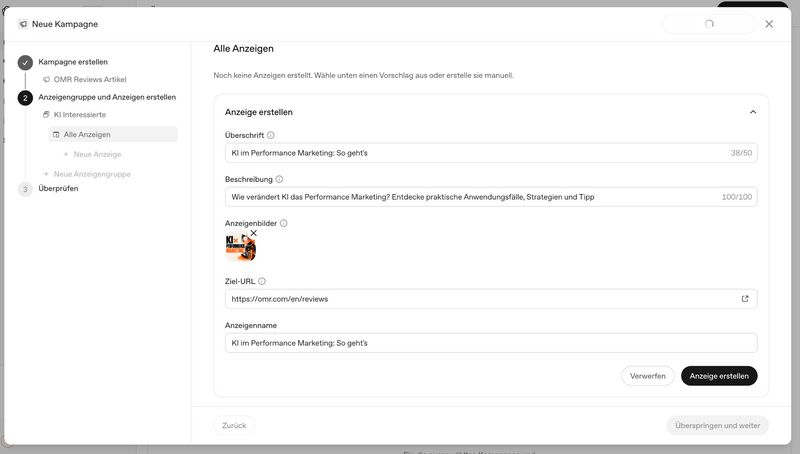
Task: Collapse the Anzeige erstellen section
Action: point(753,112)
